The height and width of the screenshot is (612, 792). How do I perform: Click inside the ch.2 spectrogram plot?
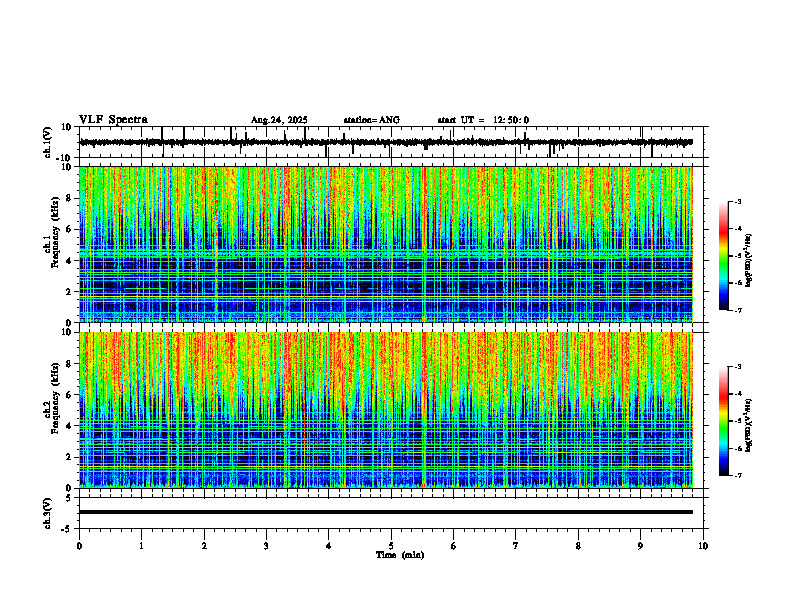point(386,410)
